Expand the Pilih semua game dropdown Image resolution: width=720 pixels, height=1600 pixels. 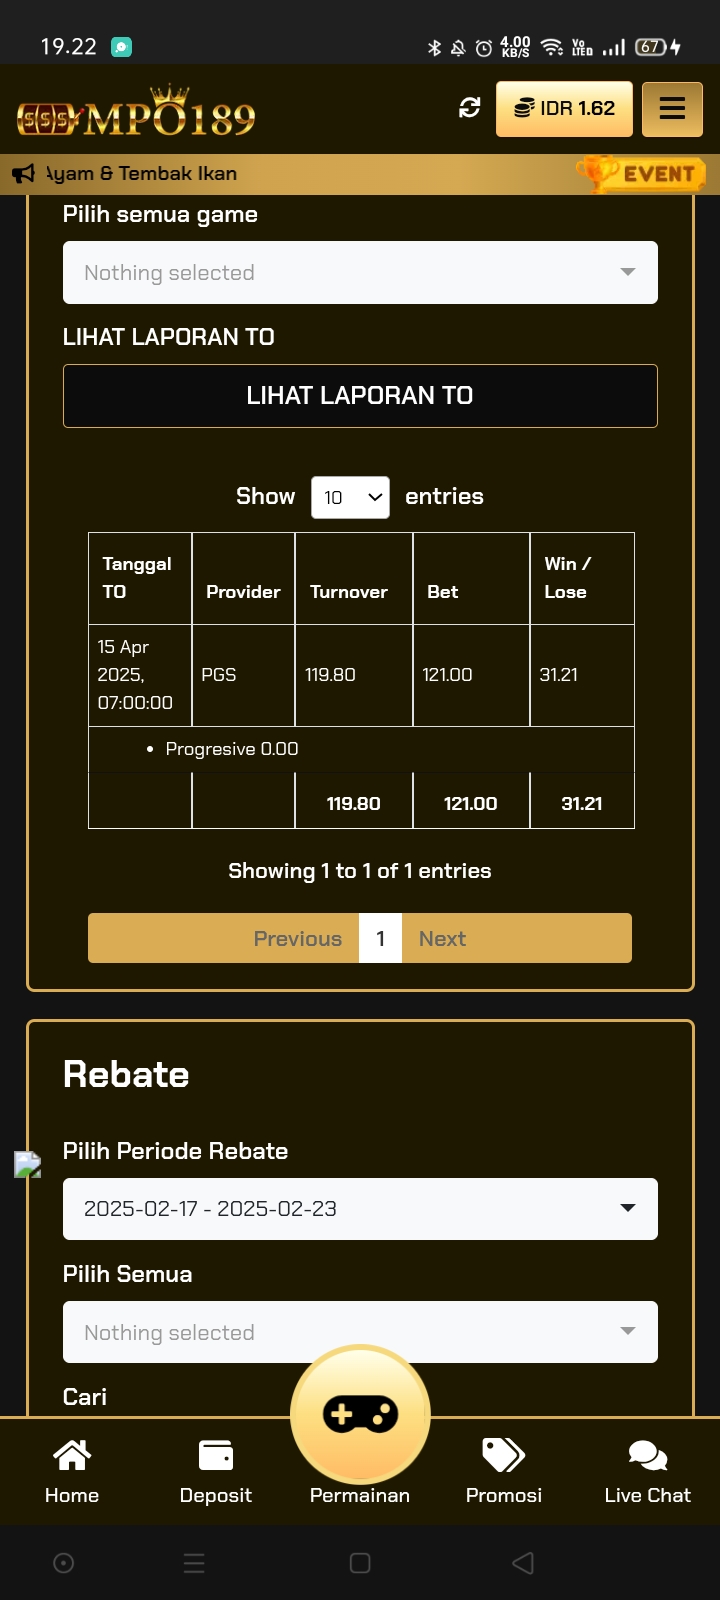click(x=360, y=272)
